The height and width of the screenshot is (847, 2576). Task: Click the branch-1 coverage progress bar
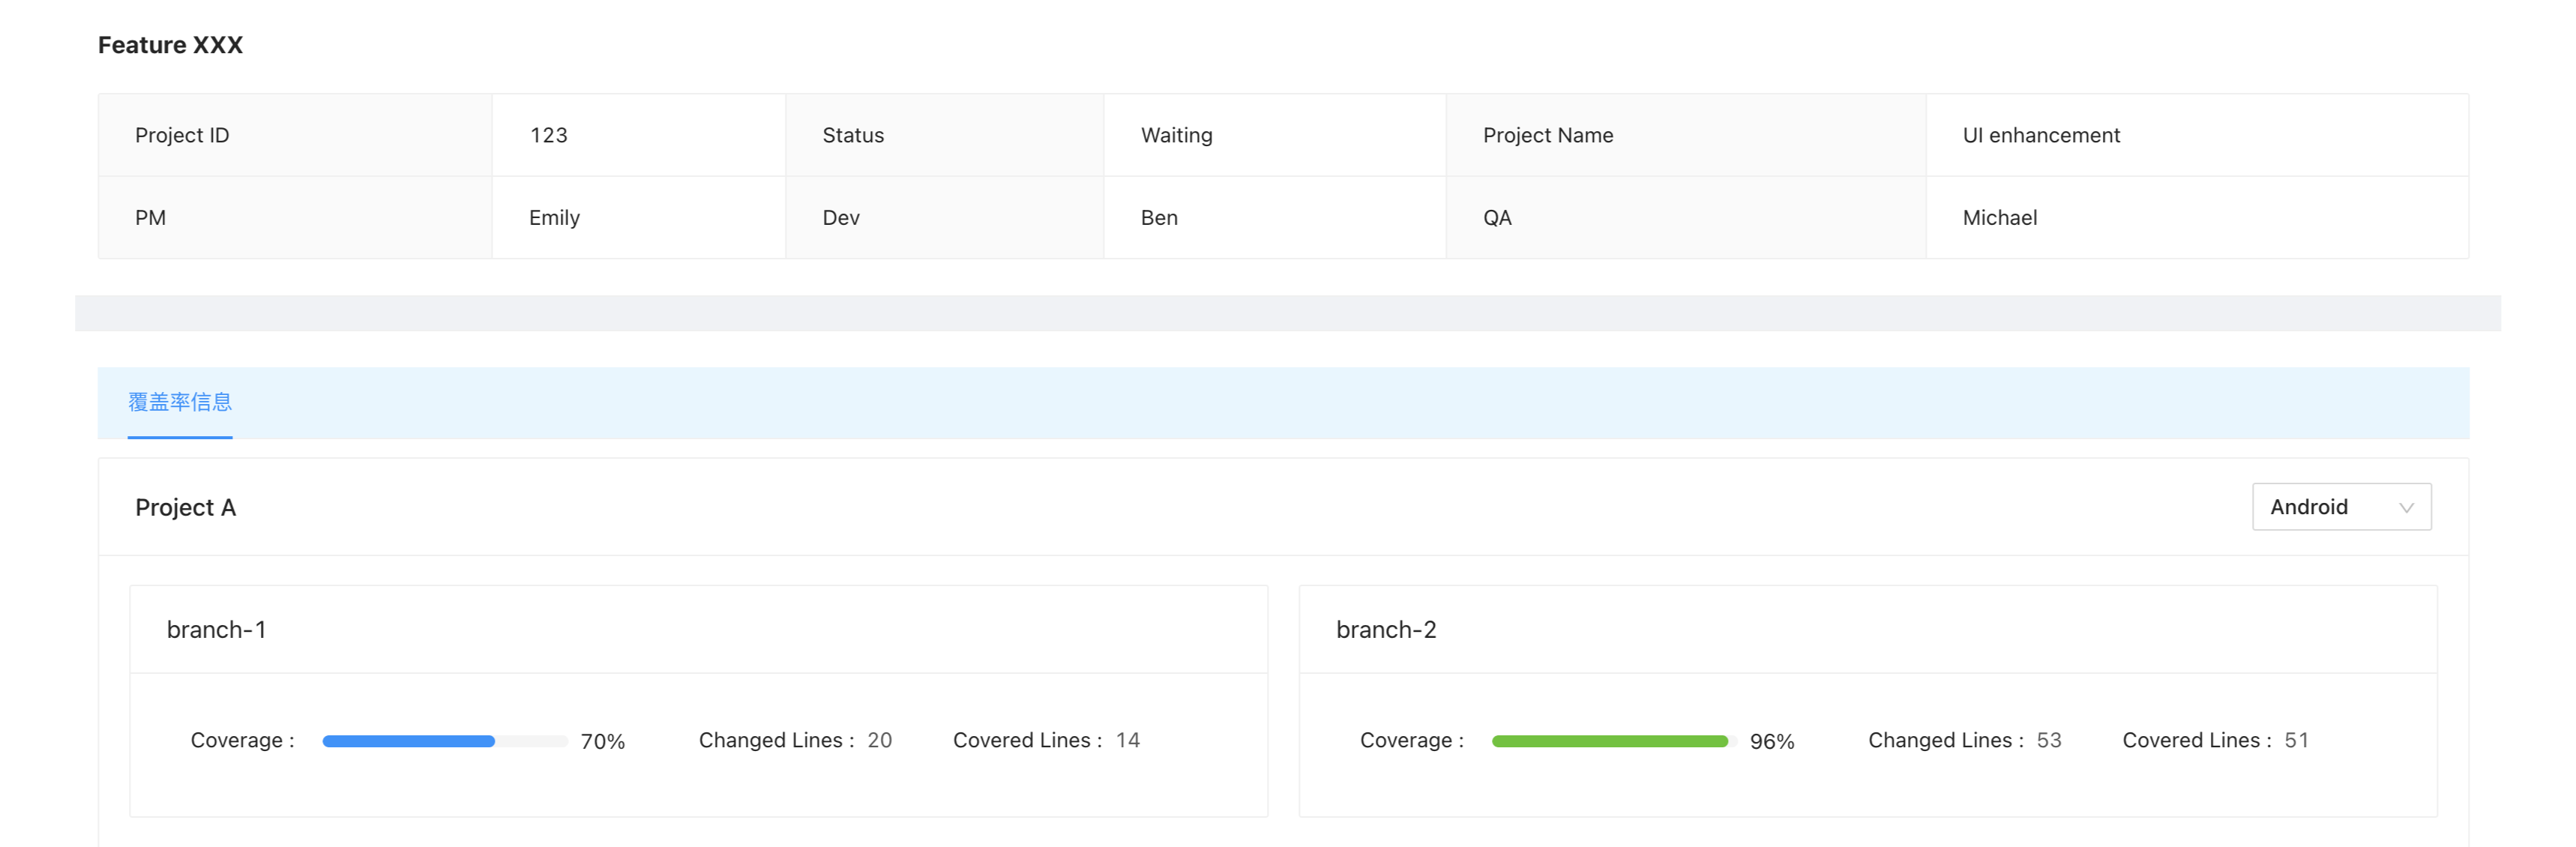pos(444,741)
